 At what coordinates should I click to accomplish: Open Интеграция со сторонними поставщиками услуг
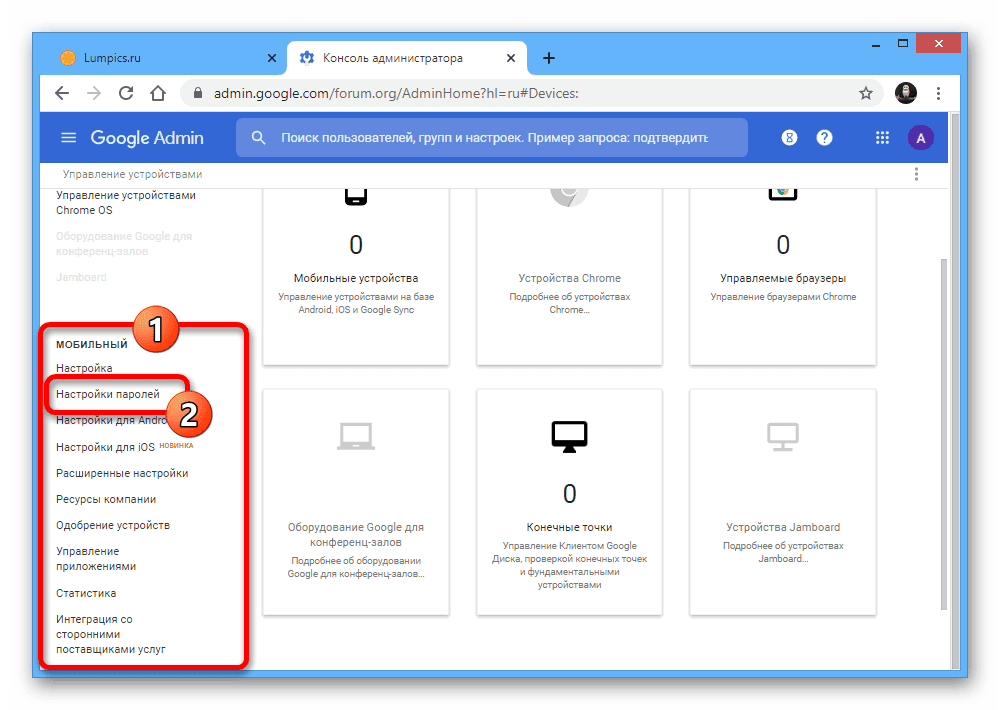click(x=110, y=634)
